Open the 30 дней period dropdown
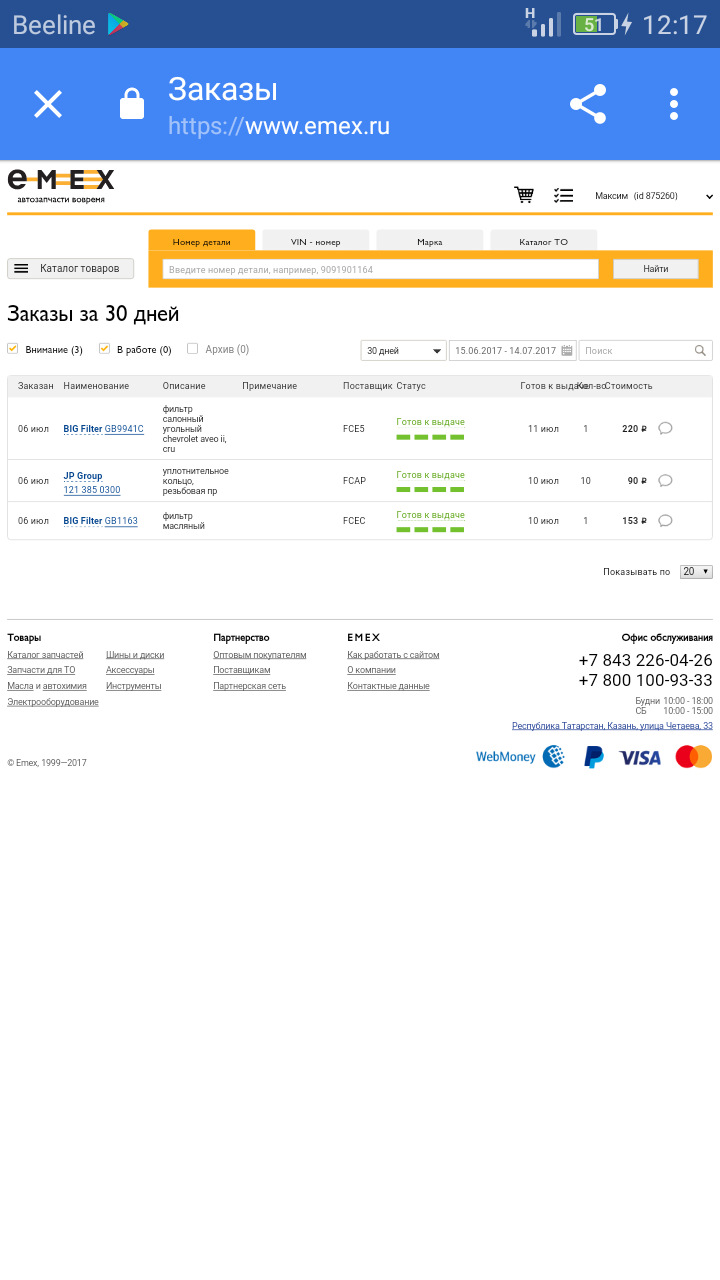 403,351
